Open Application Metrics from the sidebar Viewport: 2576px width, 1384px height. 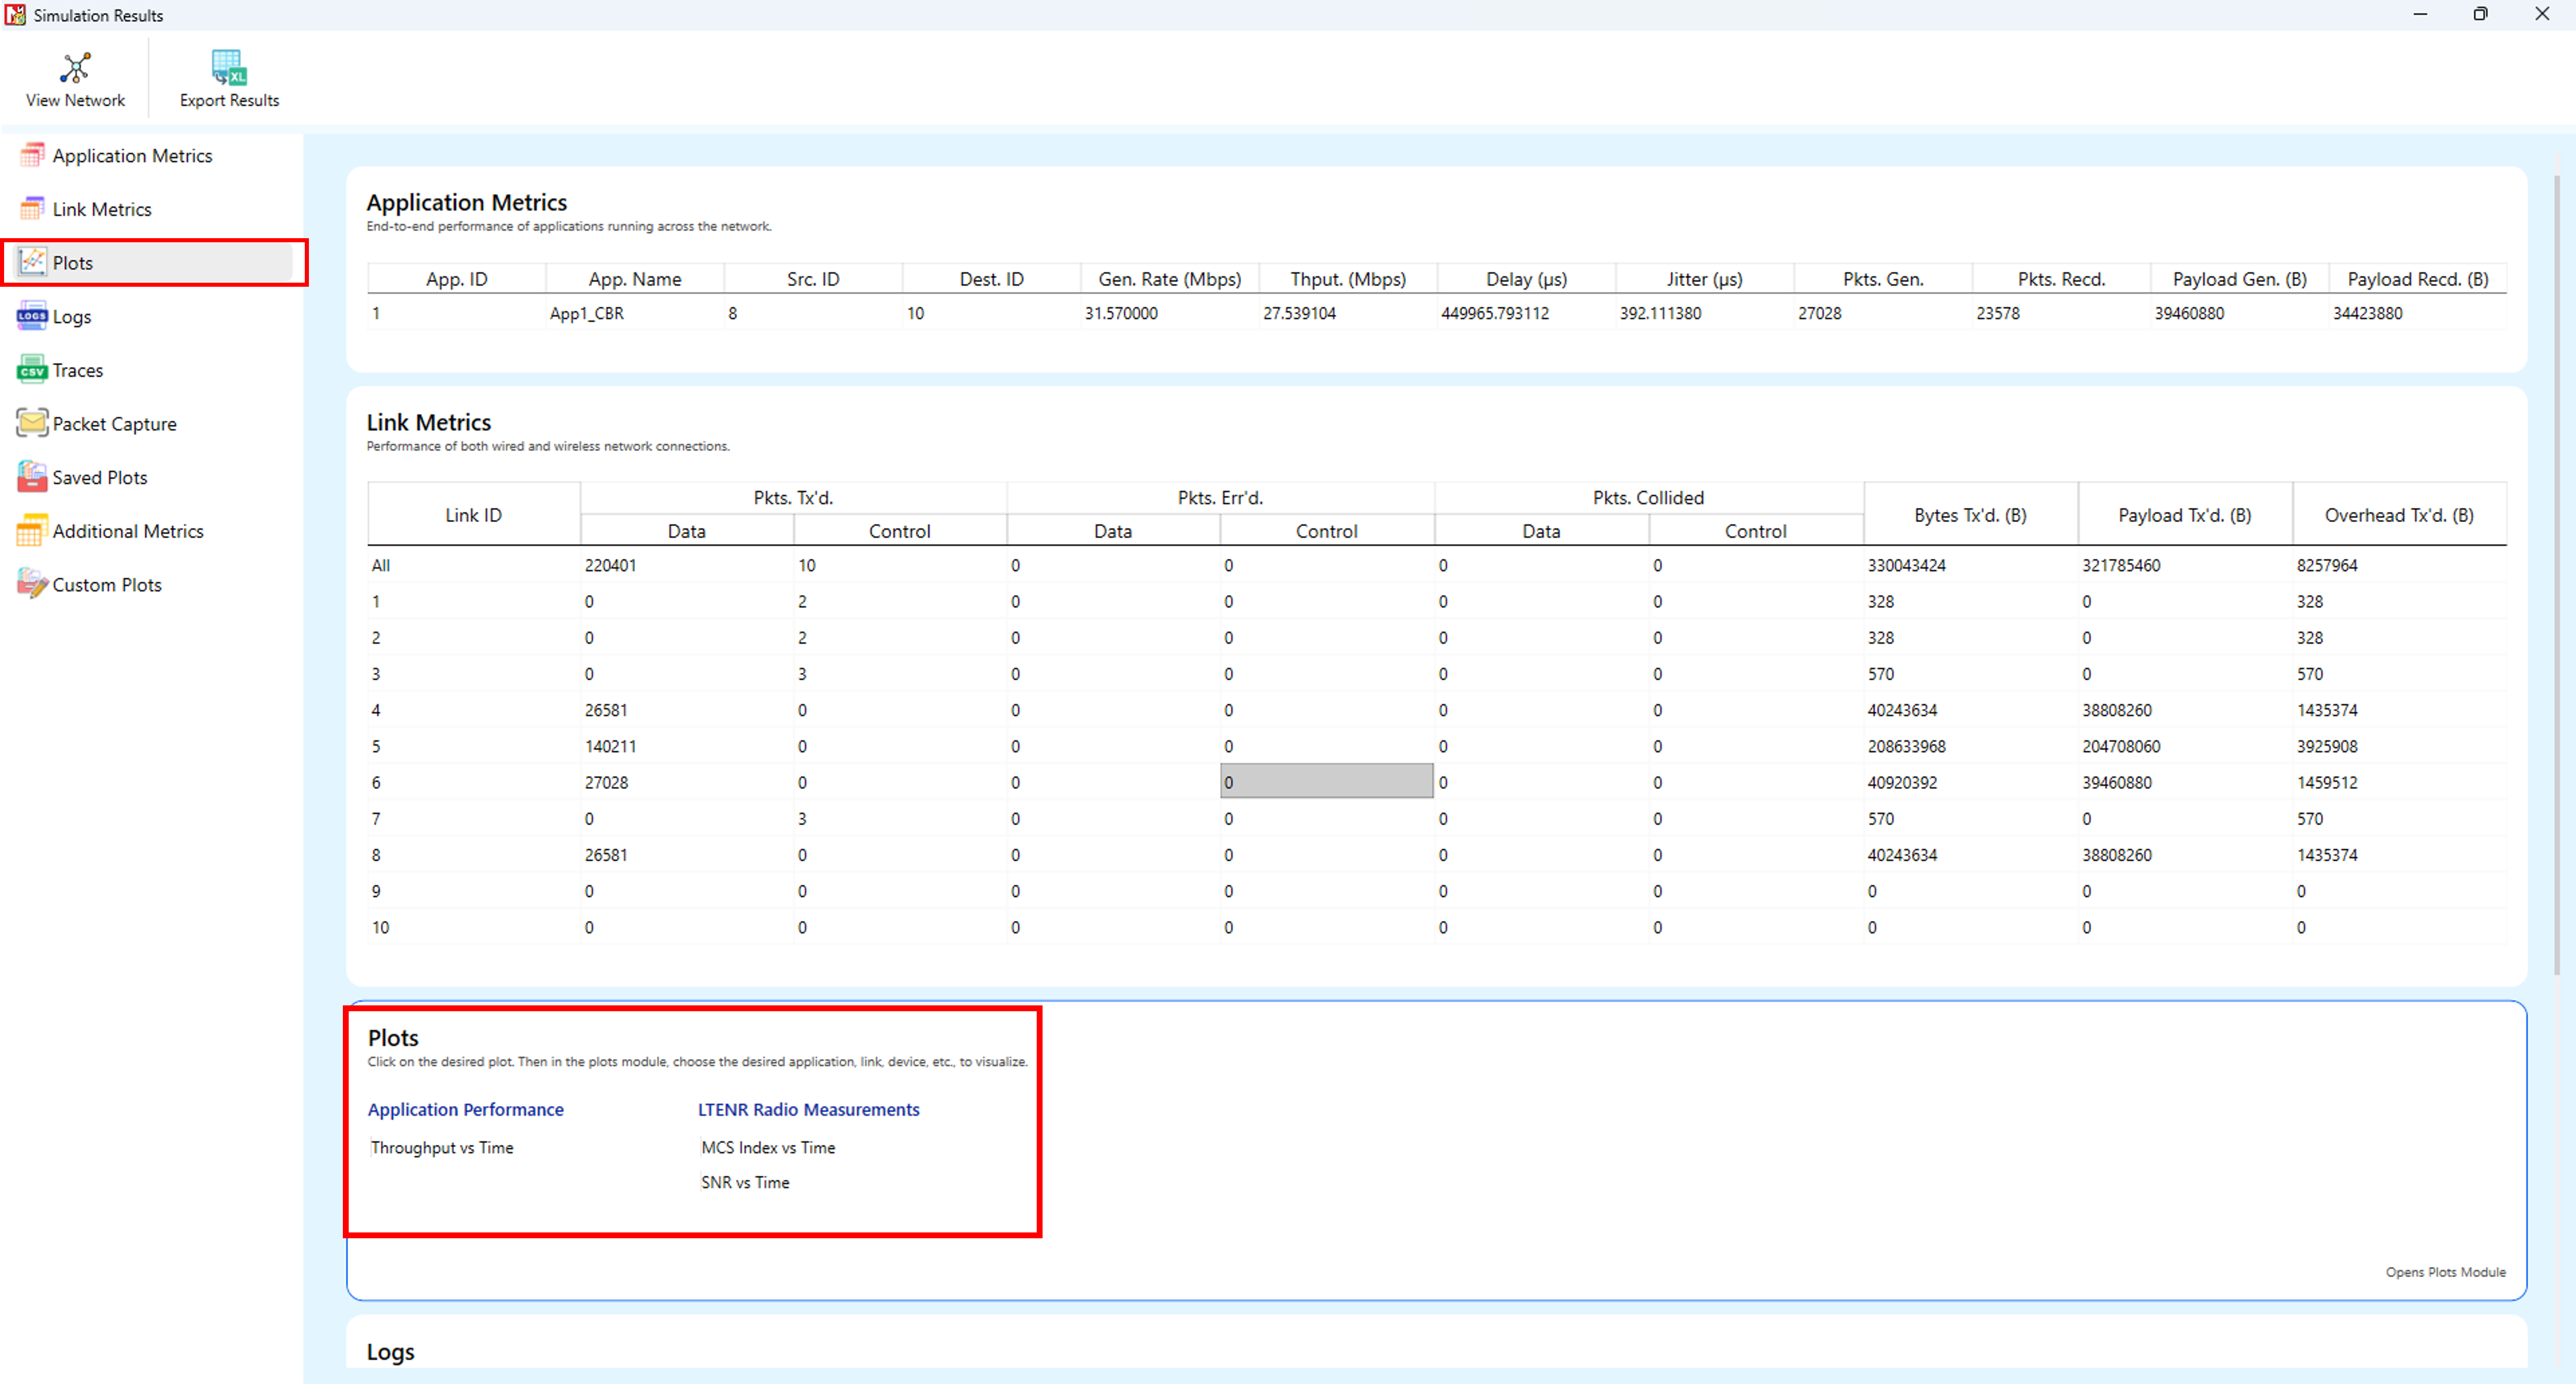pos(131,156)
